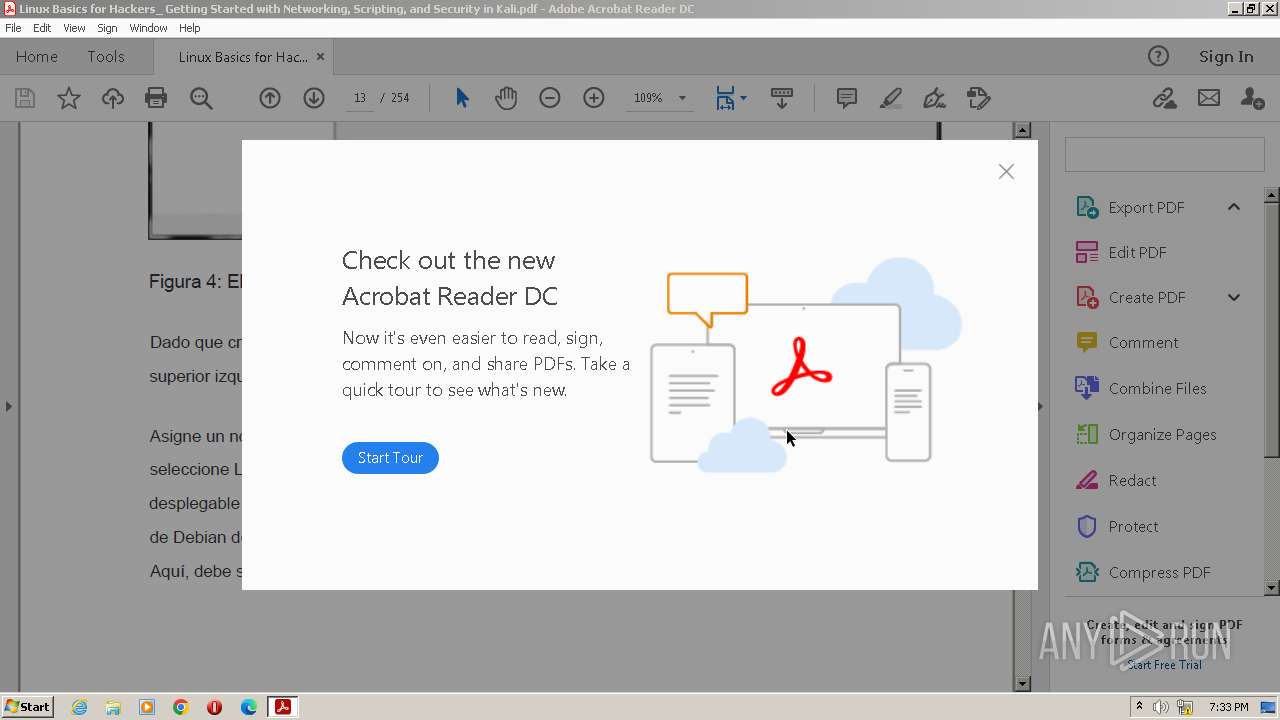Click the tools search field
This screenshot has width=1280, height=720.
click(1165, 155)
